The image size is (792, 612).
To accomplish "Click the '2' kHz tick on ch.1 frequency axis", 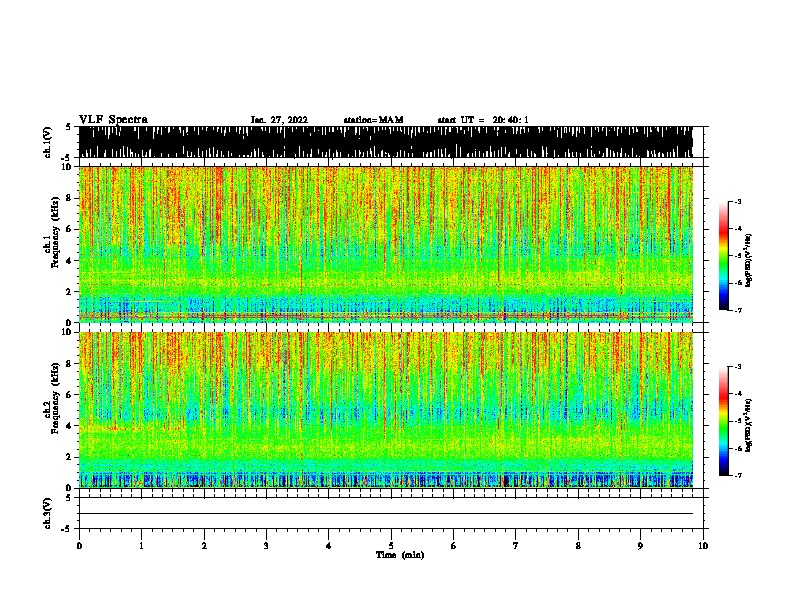I will click(69, 292).
